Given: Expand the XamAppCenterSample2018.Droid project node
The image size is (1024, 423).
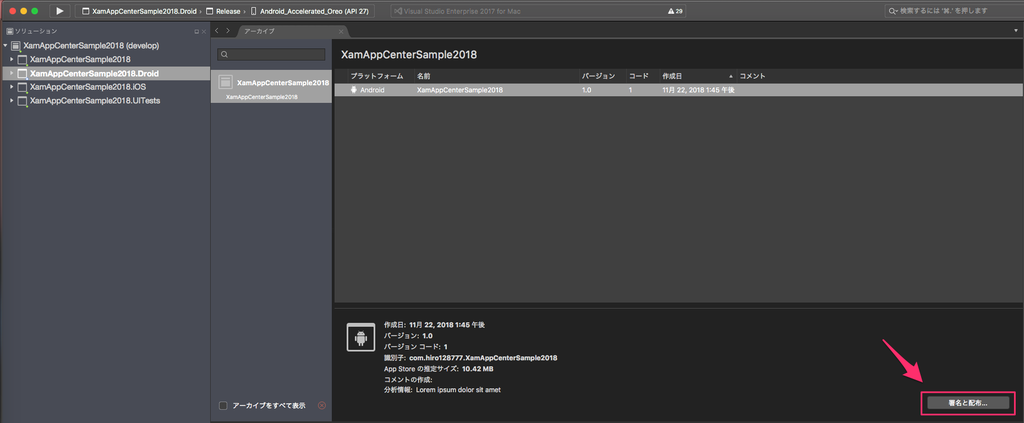Looking at the screenshot, I should (x=12, y=73).
